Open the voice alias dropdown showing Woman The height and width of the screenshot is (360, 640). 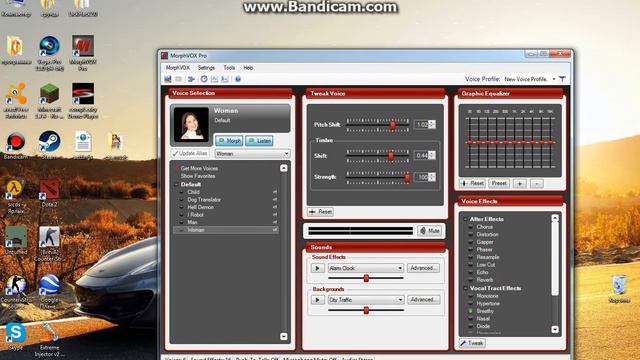tap(253, 154)
